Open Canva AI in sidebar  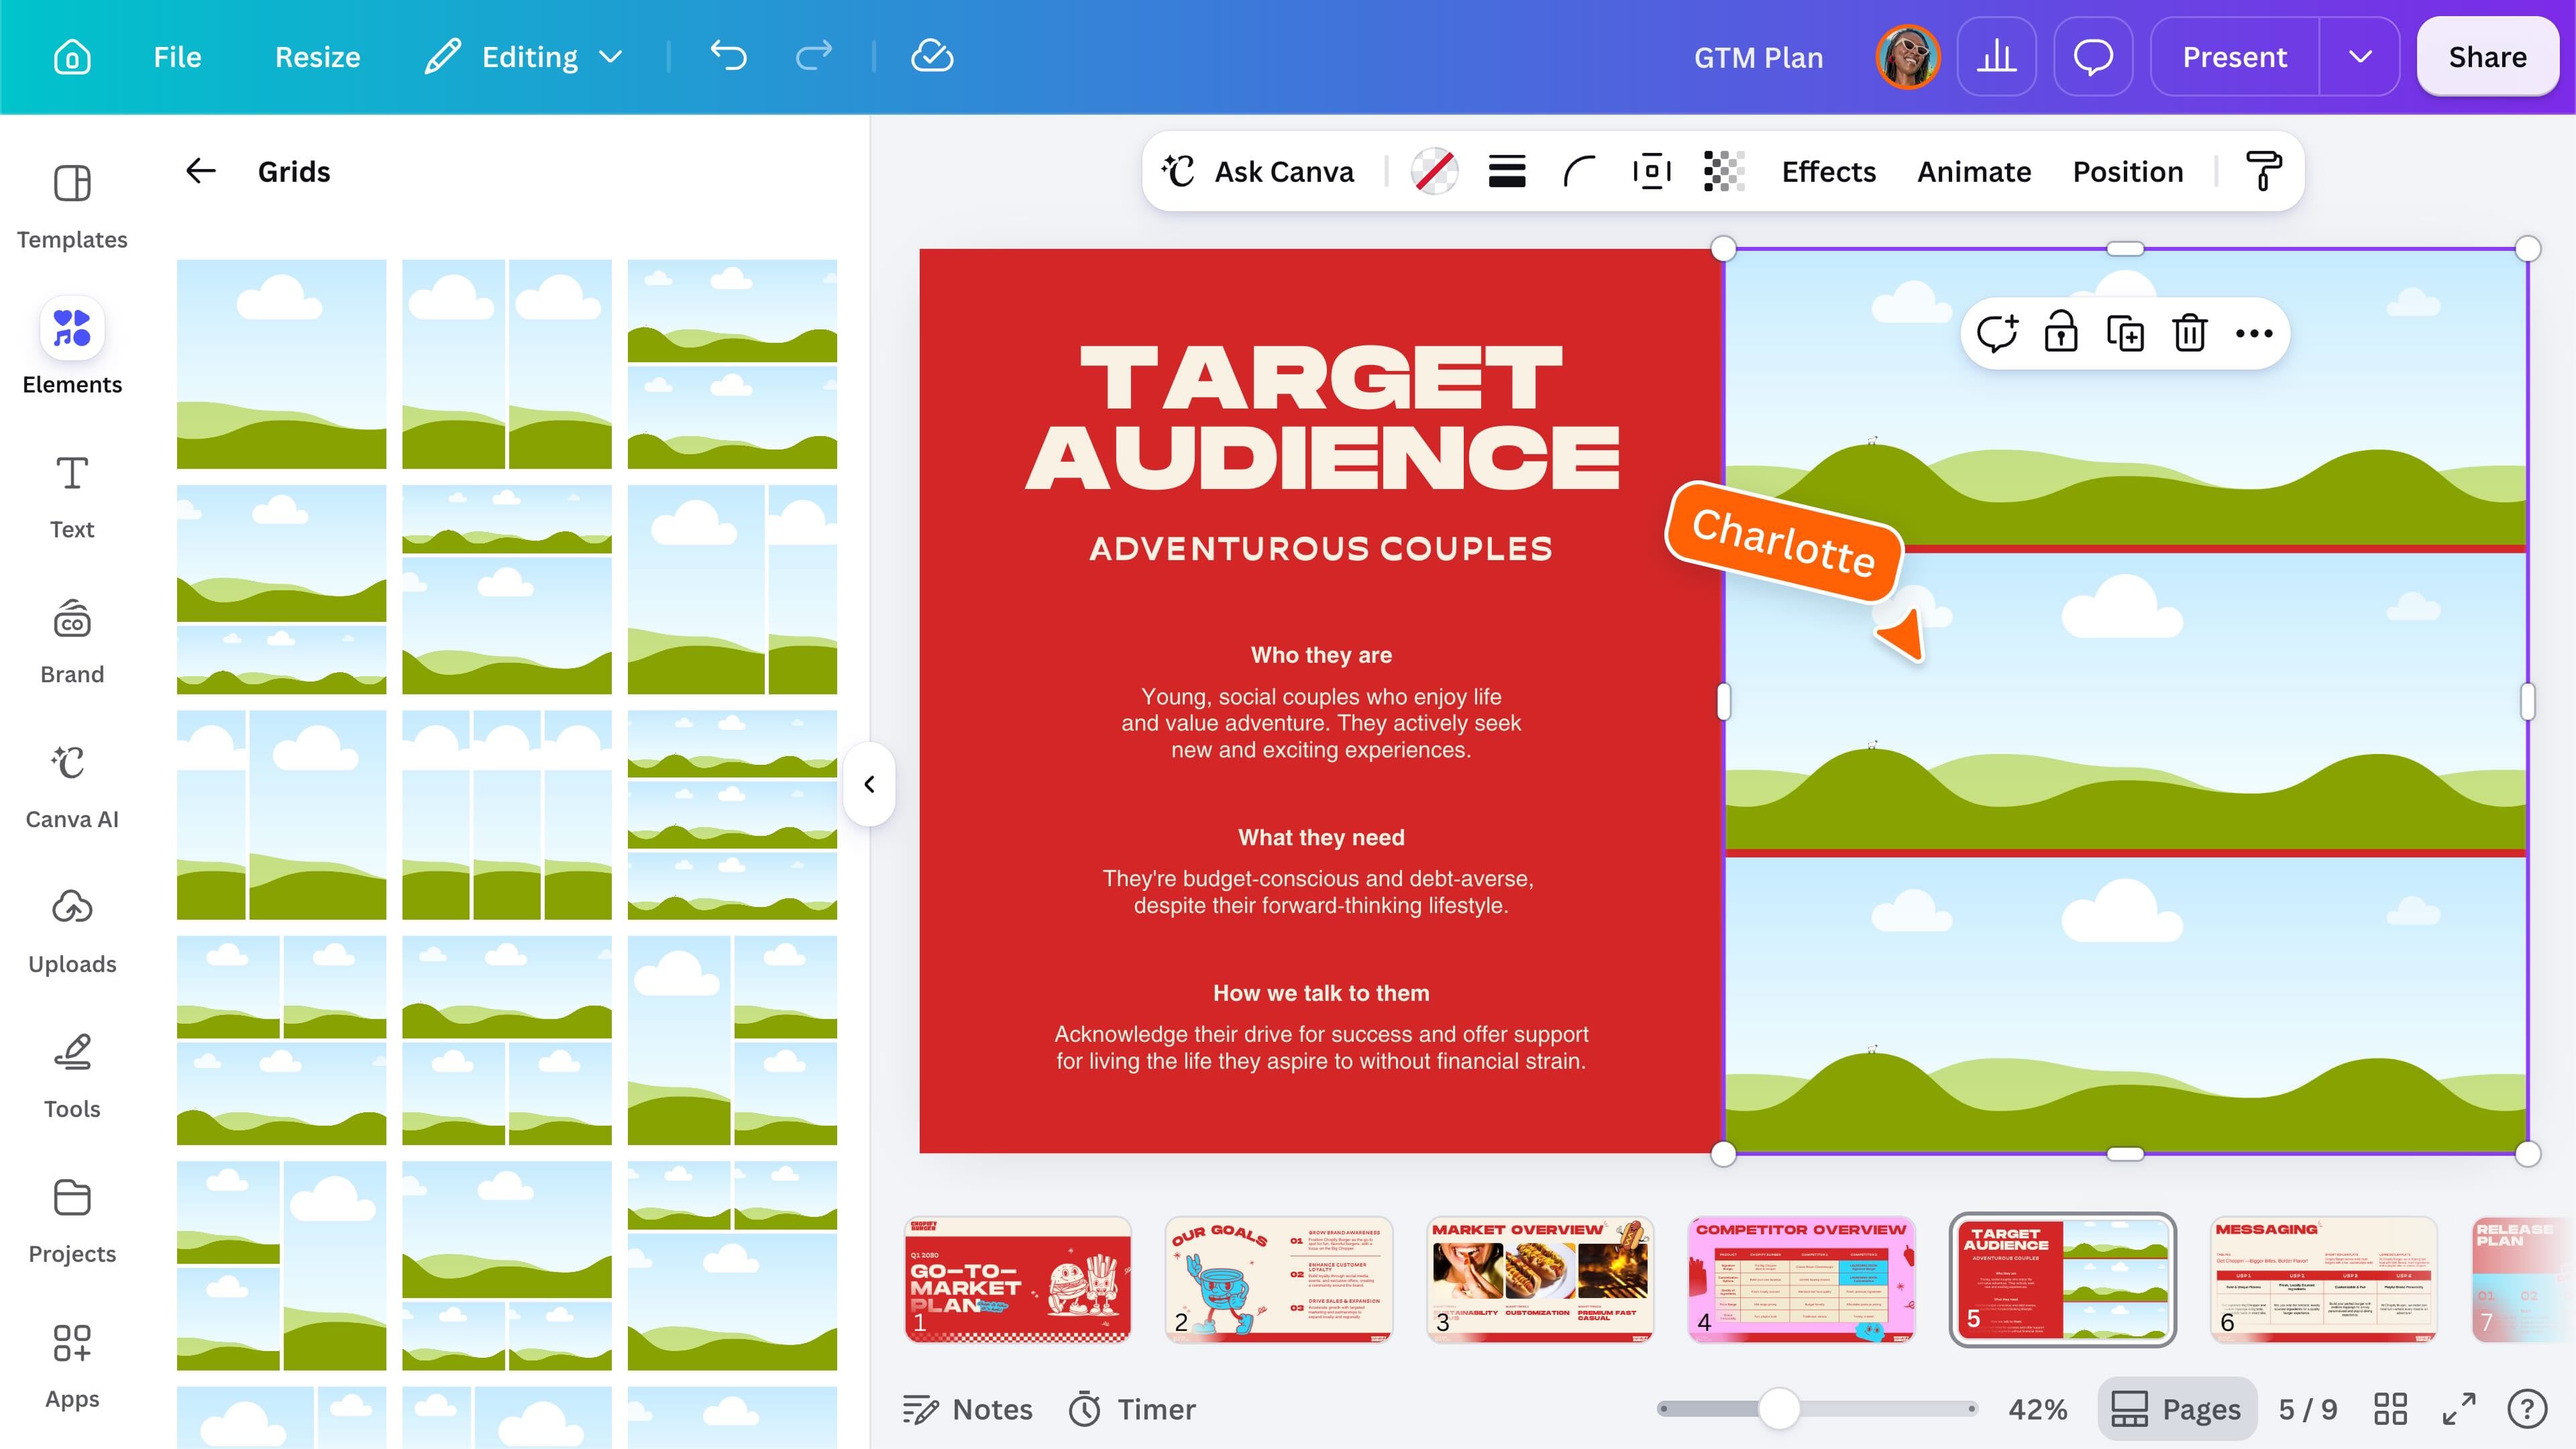pyautogui.click(x=72, y=787)
